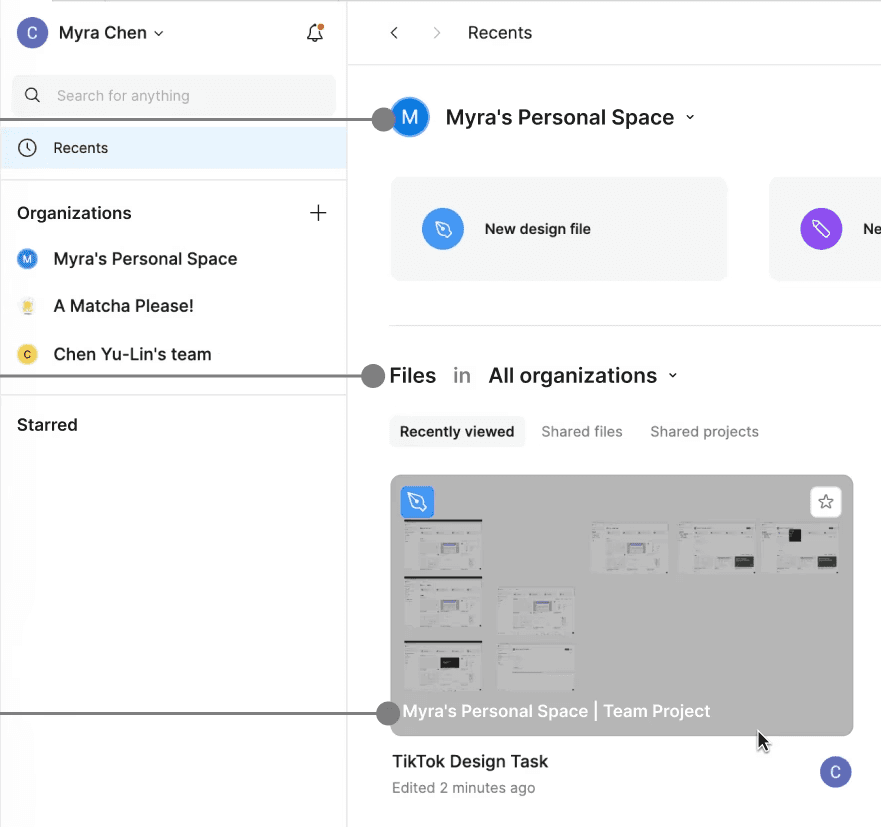Open the All organizations filter dropdown

[582, 376]
